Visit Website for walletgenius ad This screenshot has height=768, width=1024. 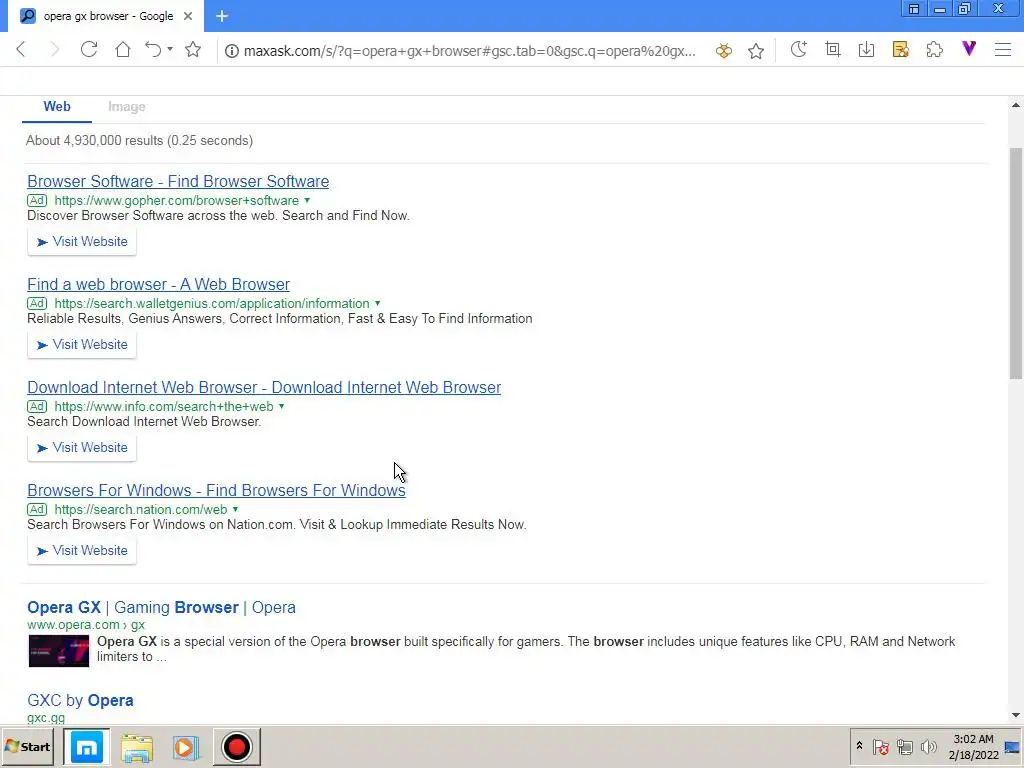[x=82, y=345]
